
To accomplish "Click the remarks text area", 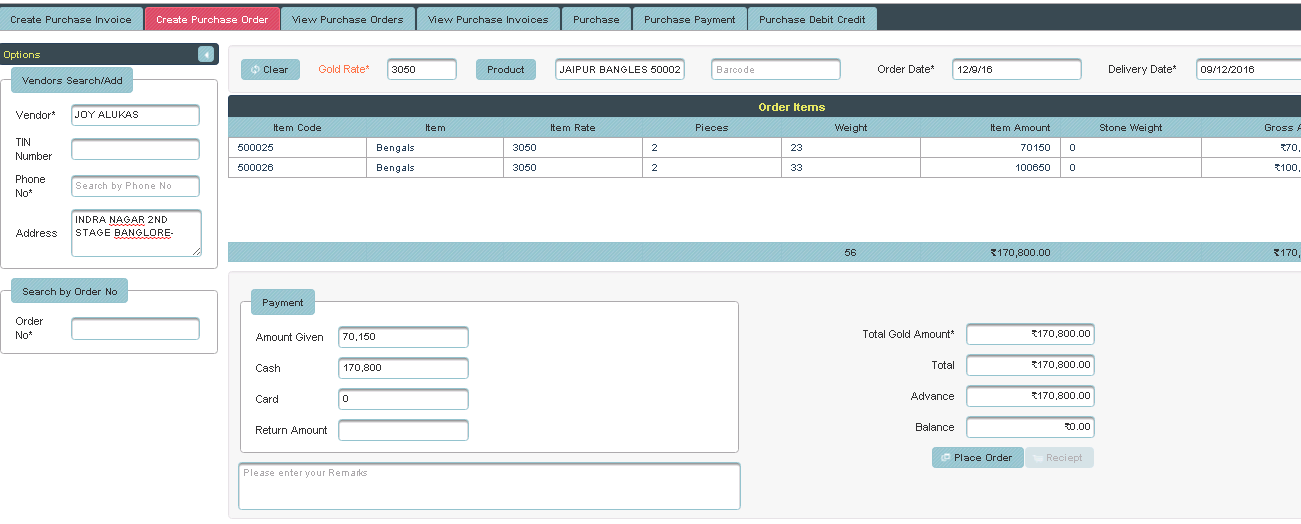I will 489,486.
